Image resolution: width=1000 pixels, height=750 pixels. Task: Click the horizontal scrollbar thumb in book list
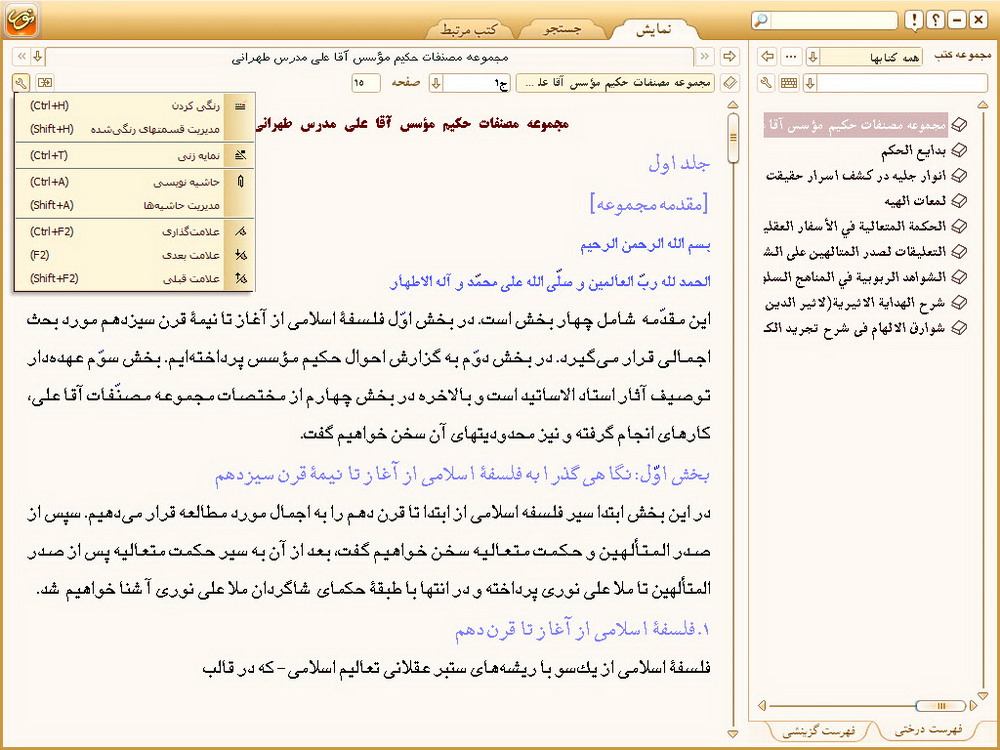[x=940, y=706]
